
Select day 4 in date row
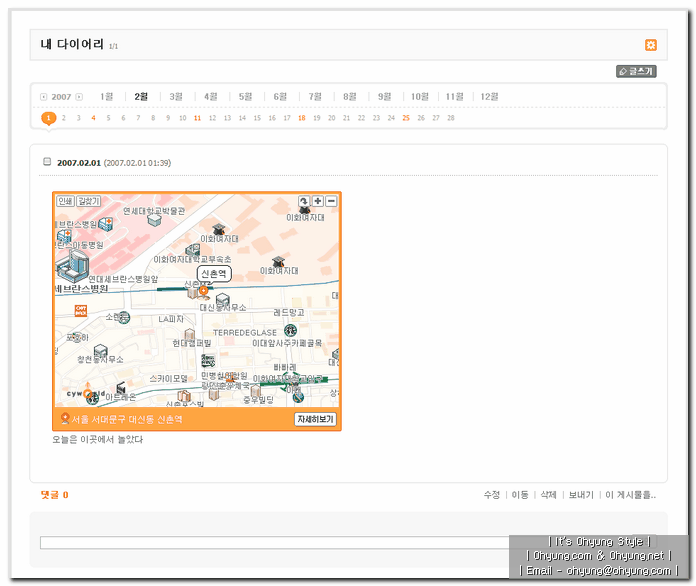pyautogui.click(x=93, y=118)
